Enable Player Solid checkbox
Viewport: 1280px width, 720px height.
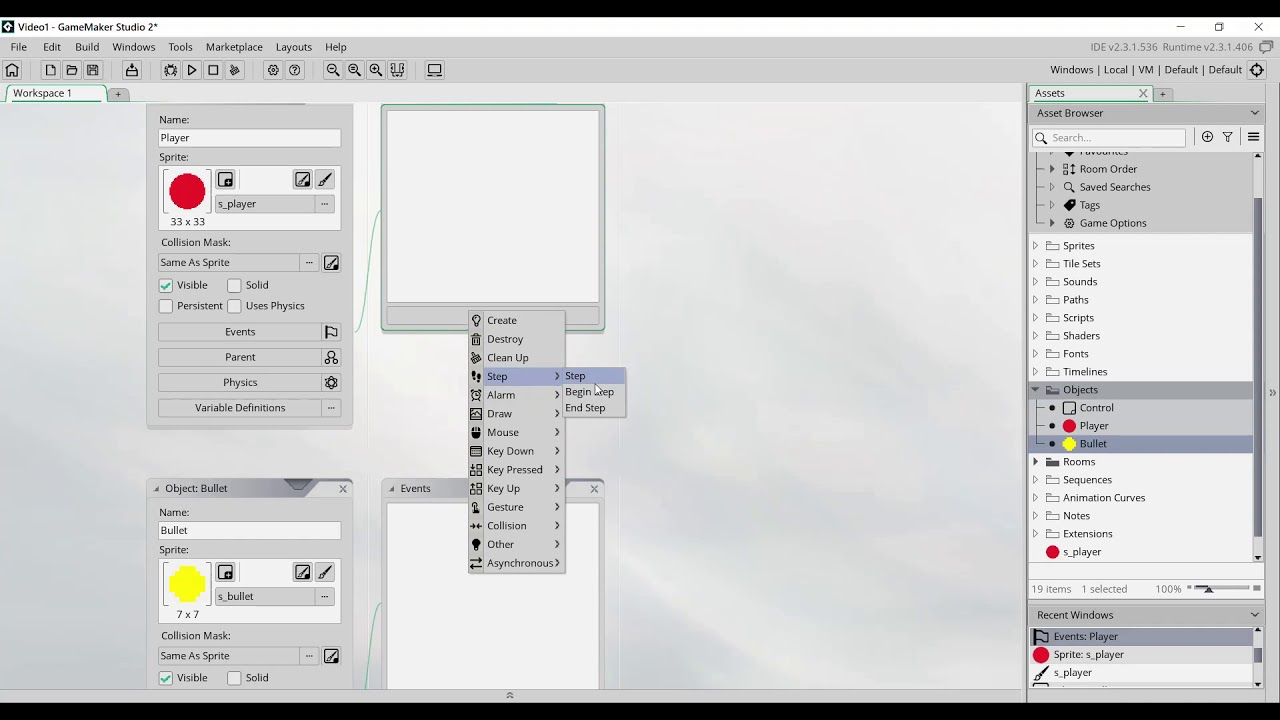[234, 286]
